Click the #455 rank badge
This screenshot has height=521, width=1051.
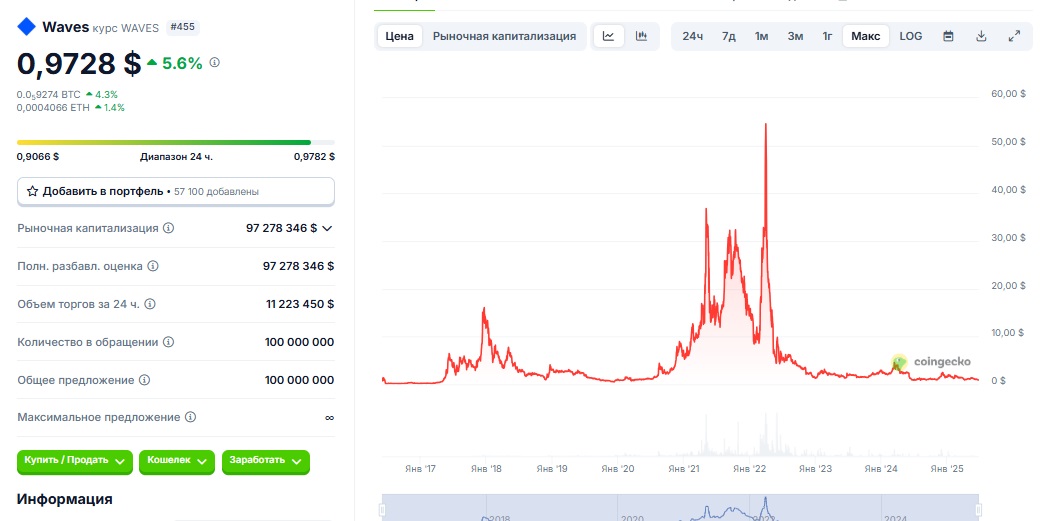pos(182,27)
